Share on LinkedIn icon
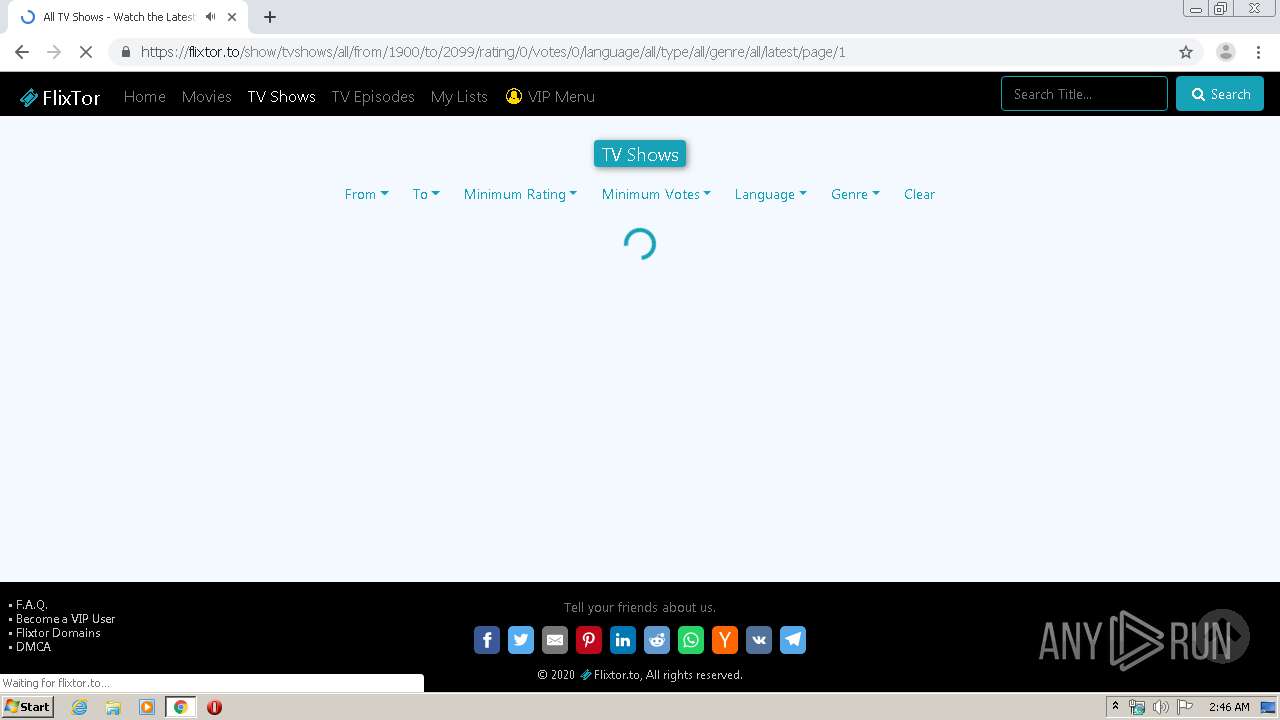1280x720 pixels. [x=623, y=640]
